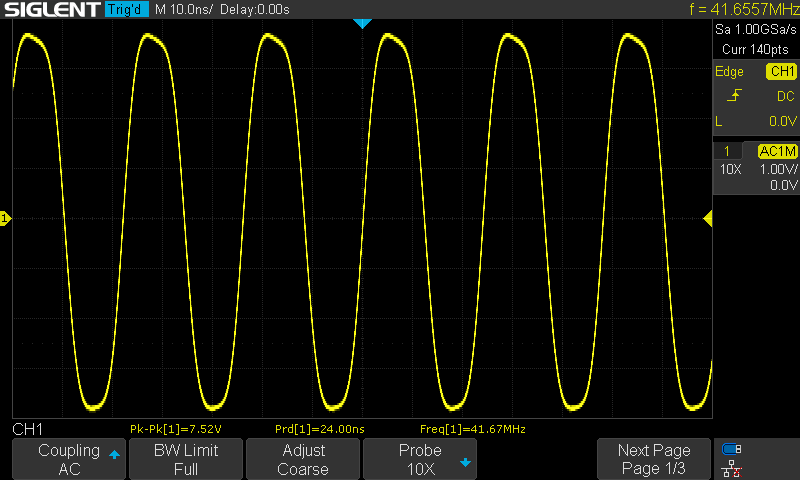800x480 pixels.
Task: Click the trigger level arrow on right edge
Action: pyautogui.click(x=708, y=219)
